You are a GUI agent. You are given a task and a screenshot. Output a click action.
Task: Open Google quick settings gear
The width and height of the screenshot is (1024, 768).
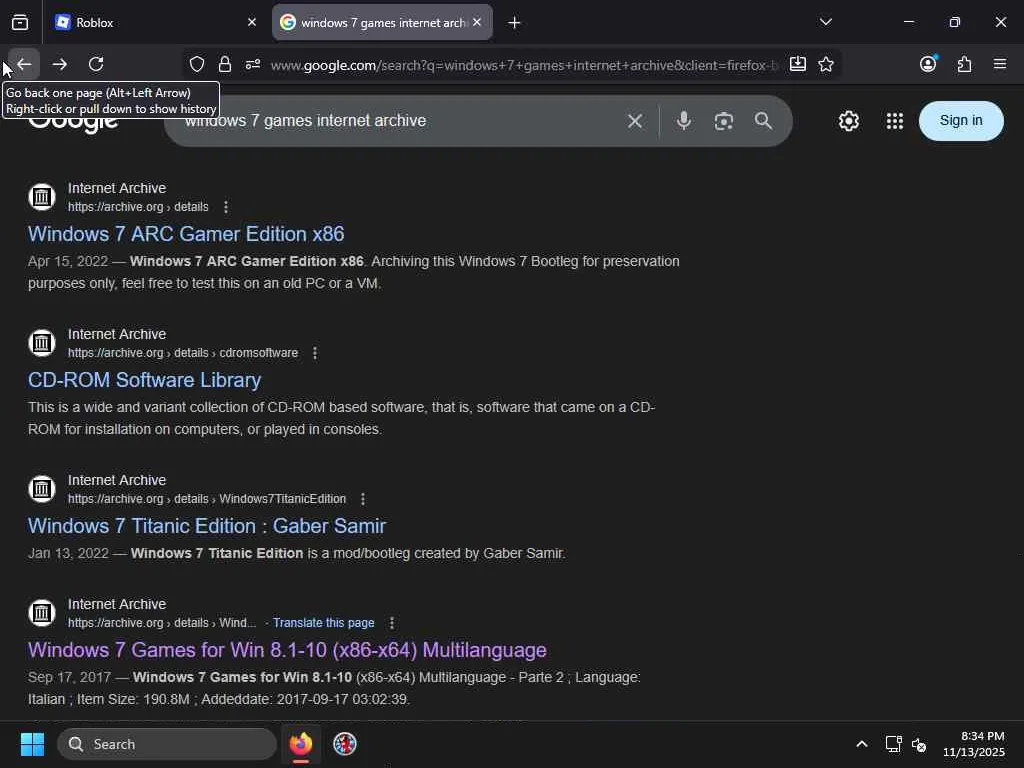848,121
